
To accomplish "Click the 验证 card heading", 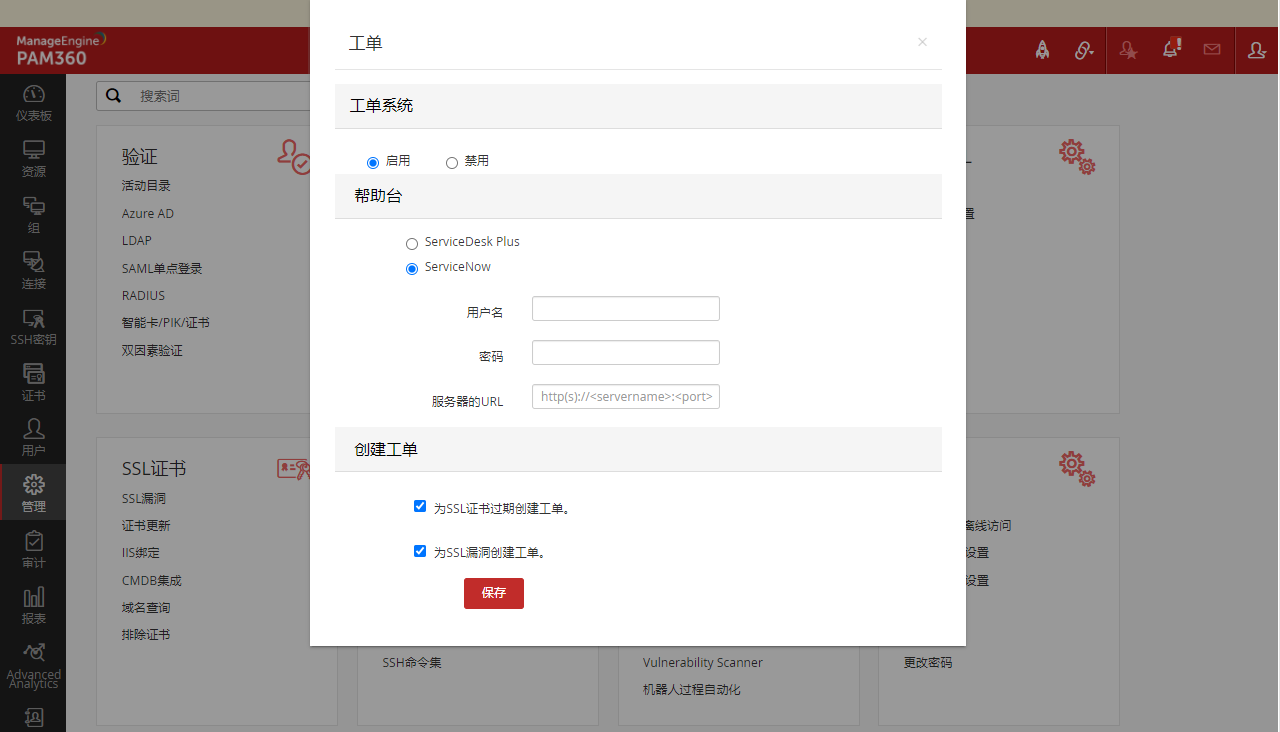I will tap(140, 157).
